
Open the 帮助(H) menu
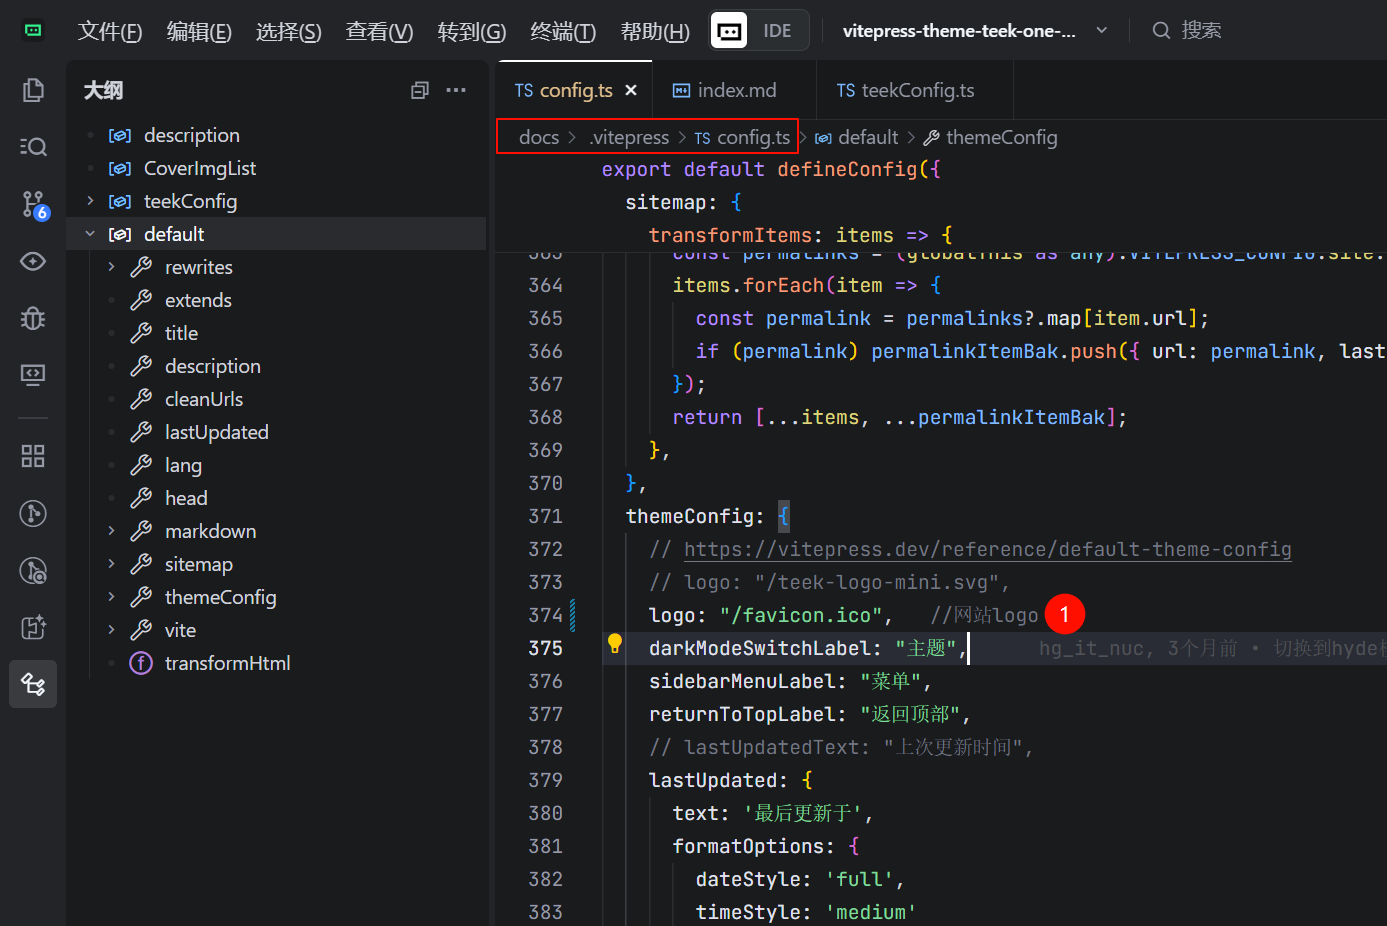tap(655, 31)
